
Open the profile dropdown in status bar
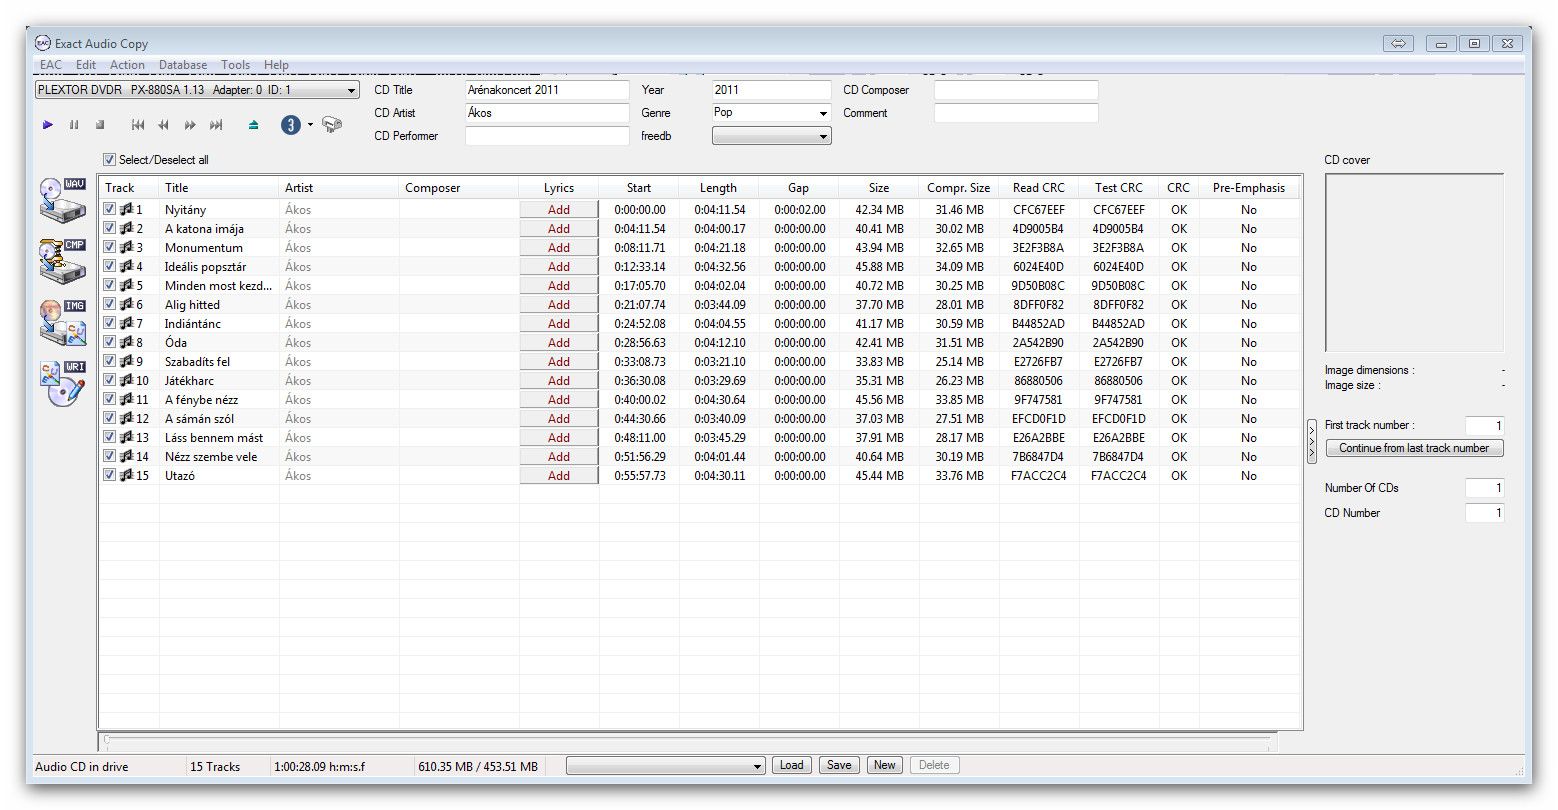[665, 766]
